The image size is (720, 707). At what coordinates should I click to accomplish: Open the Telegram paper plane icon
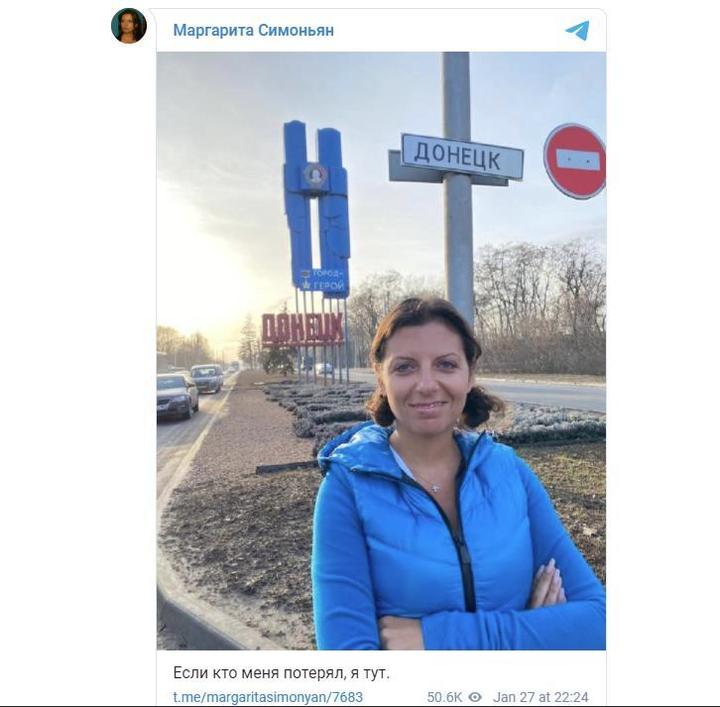pos(577,30)
